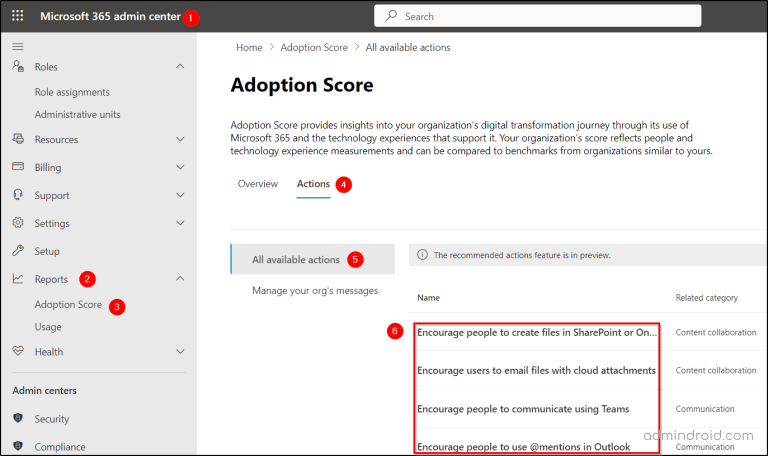The width and height of the screenshot is (768, 456).
Task: Click inside the Search field
Action: pos(537,16)
